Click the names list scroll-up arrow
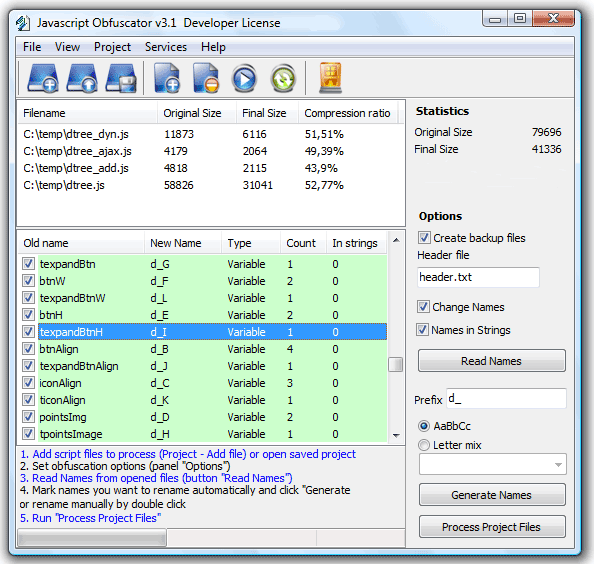Viewport: 594px width, 564px height. (x=396, y=240)
